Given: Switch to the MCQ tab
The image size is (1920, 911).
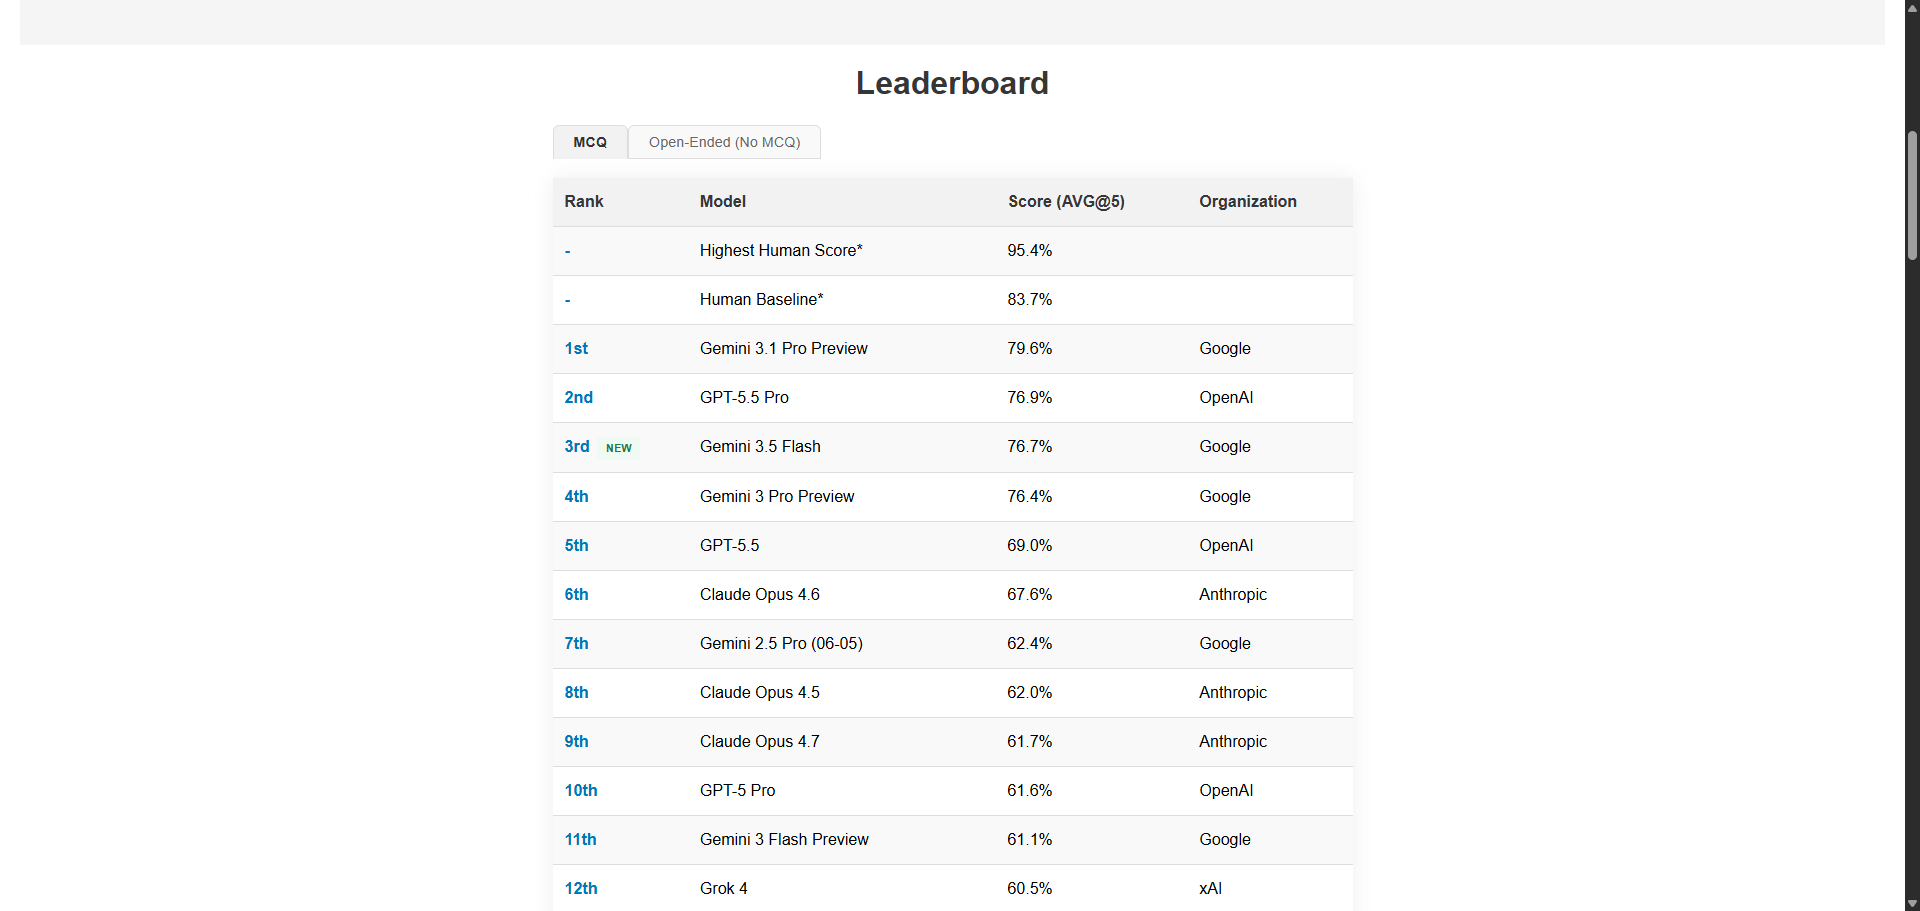Looking at the screenshot, I should pyautogui.click(x=590, y=142).
